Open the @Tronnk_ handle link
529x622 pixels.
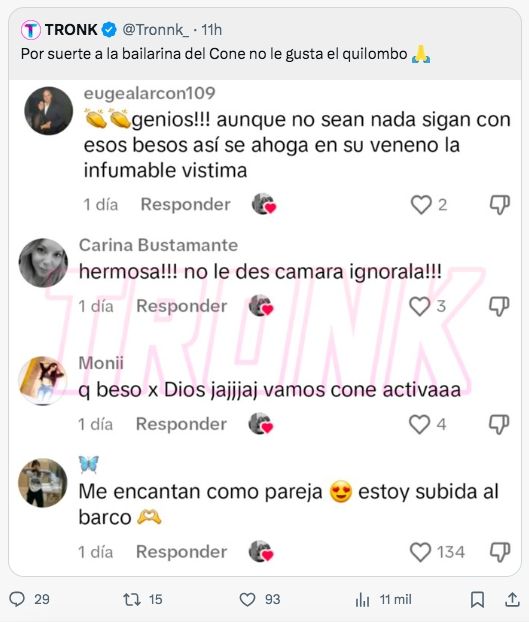coord(156,30)
